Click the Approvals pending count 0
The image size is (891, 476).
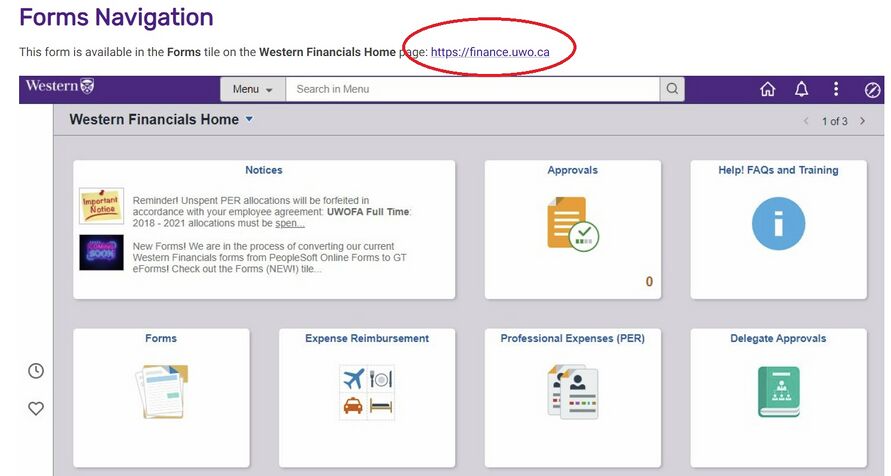click(x=649, y=282)
